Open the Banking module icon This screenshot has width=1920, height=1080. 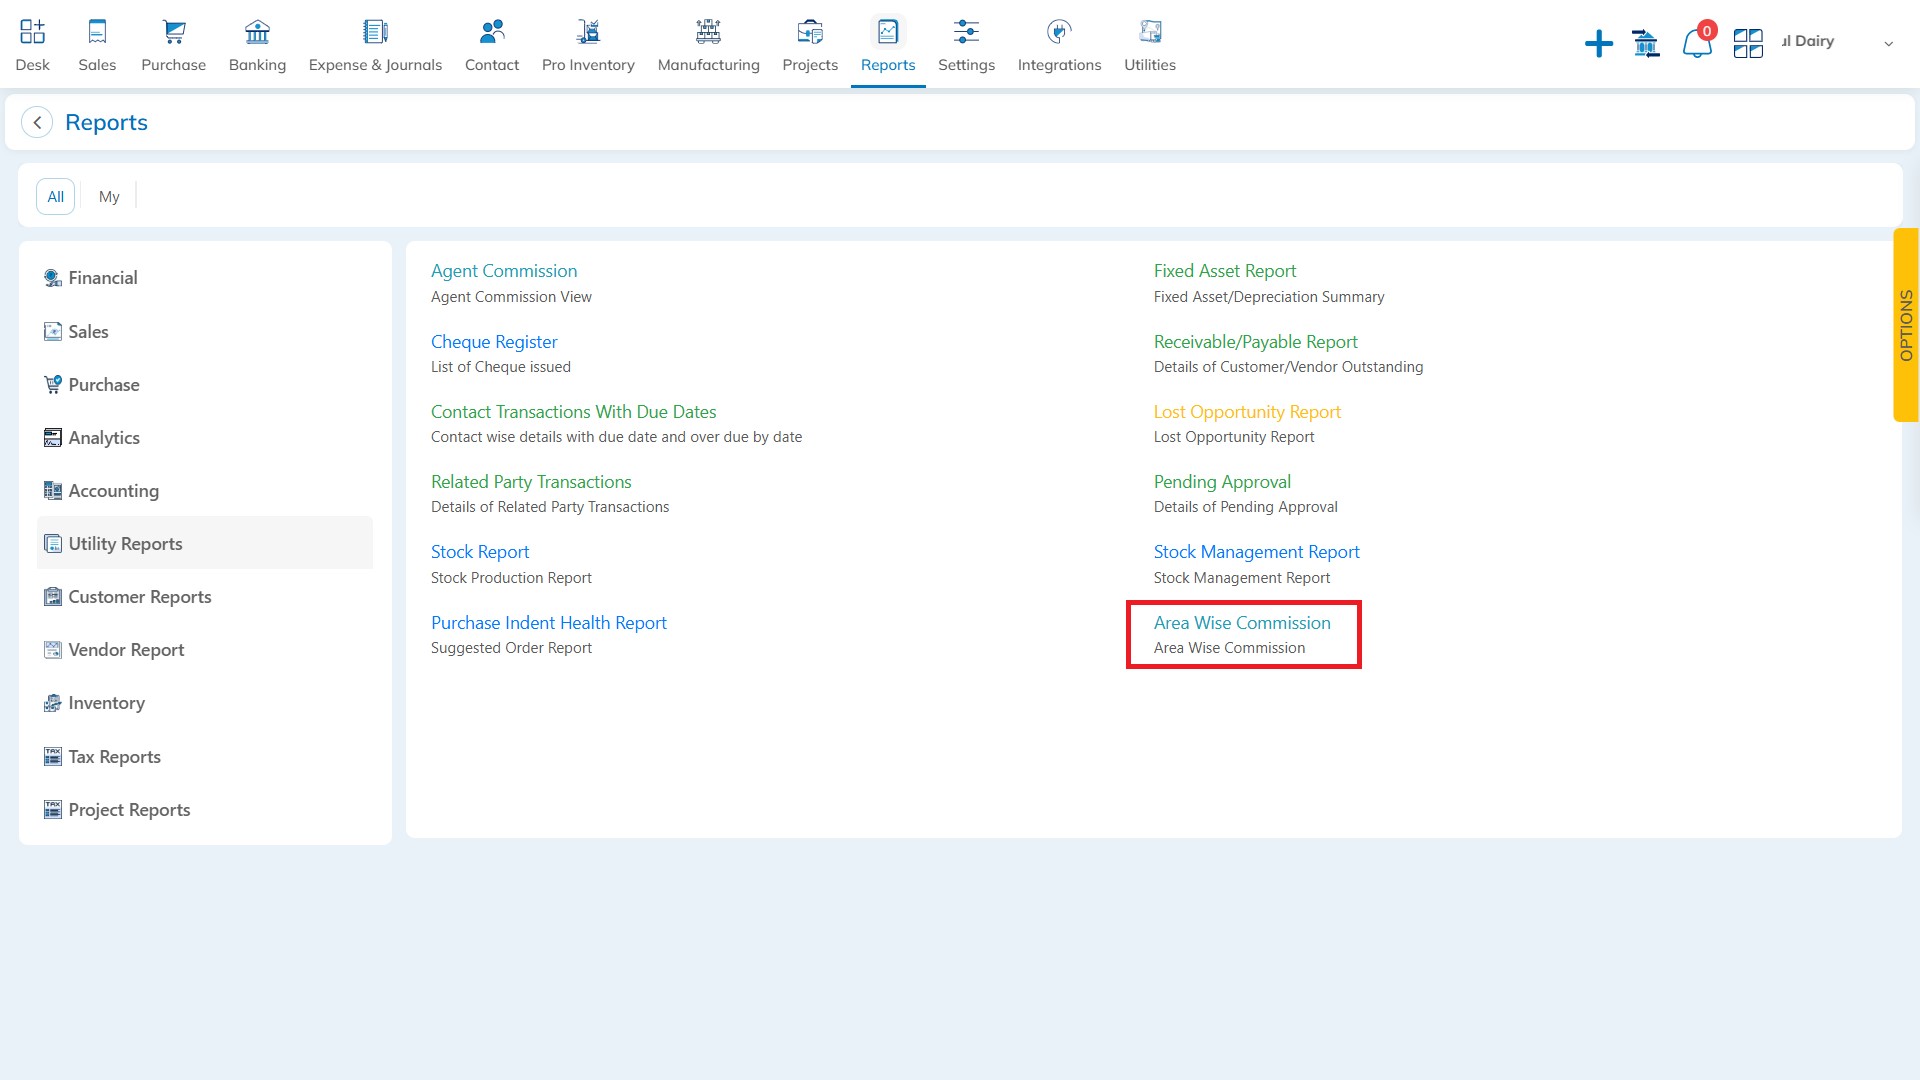257,32
